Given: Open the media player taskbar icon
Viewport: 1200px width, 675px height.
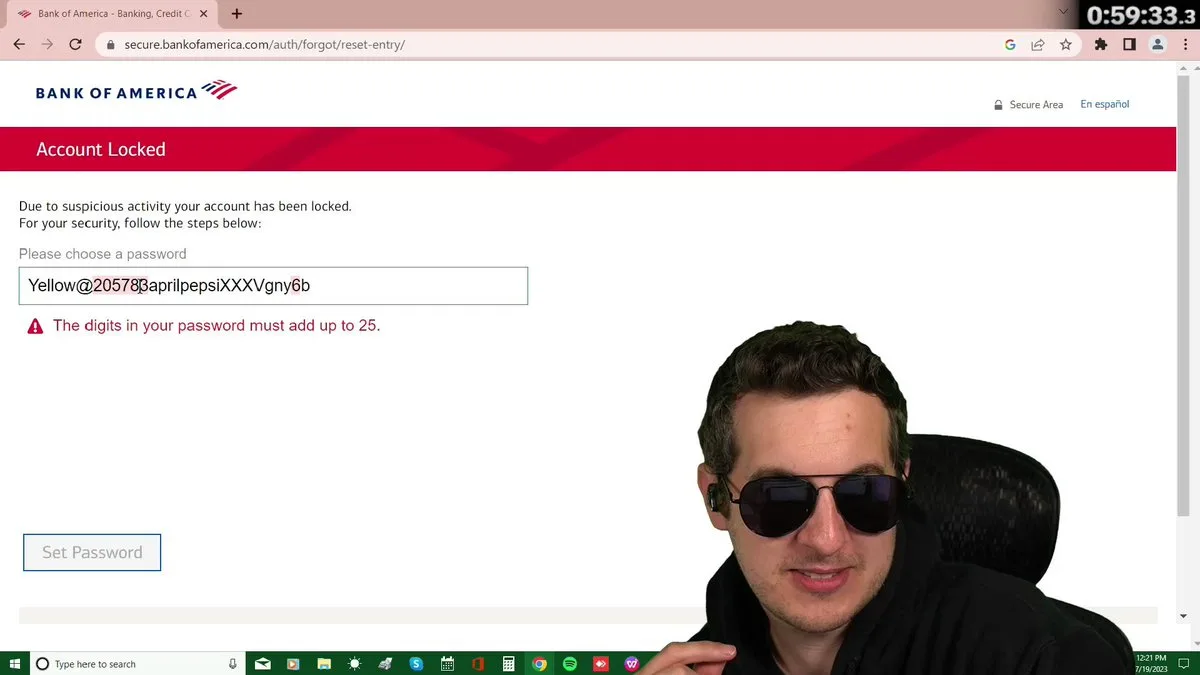Looking at the screenshot, I should click(x=293, y=664).
